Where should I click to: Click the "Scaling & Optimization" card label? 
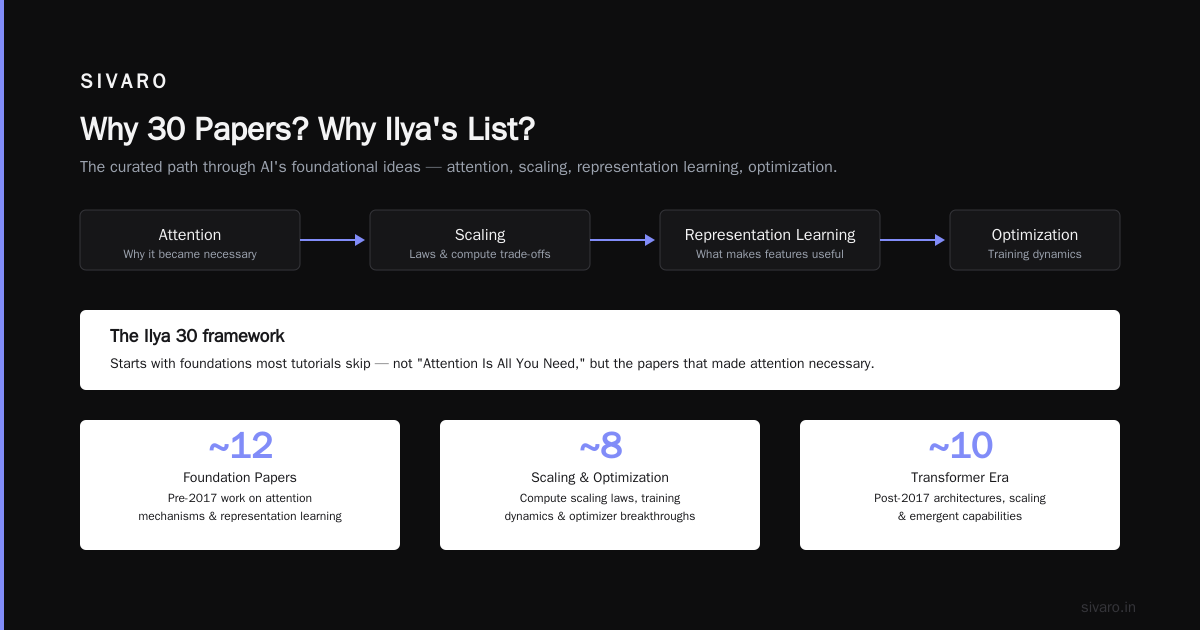[600, 478]
